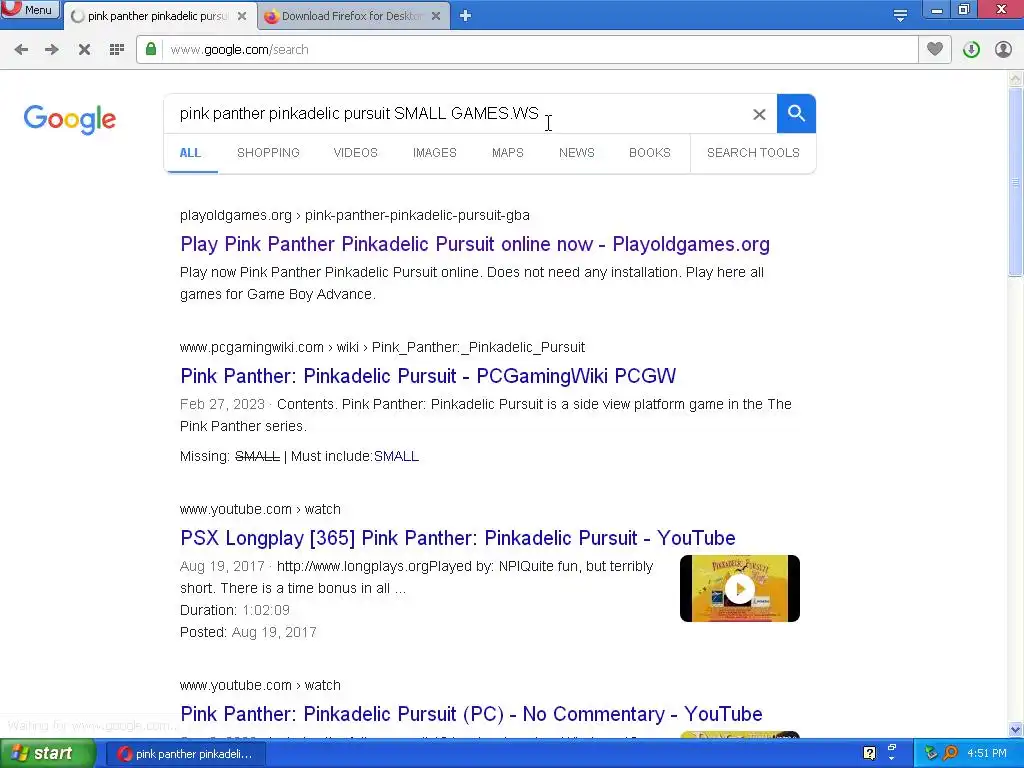Switch to BOOKS results
The width and height of the screenshot is (1024, 768).
(x=650, y=153)
